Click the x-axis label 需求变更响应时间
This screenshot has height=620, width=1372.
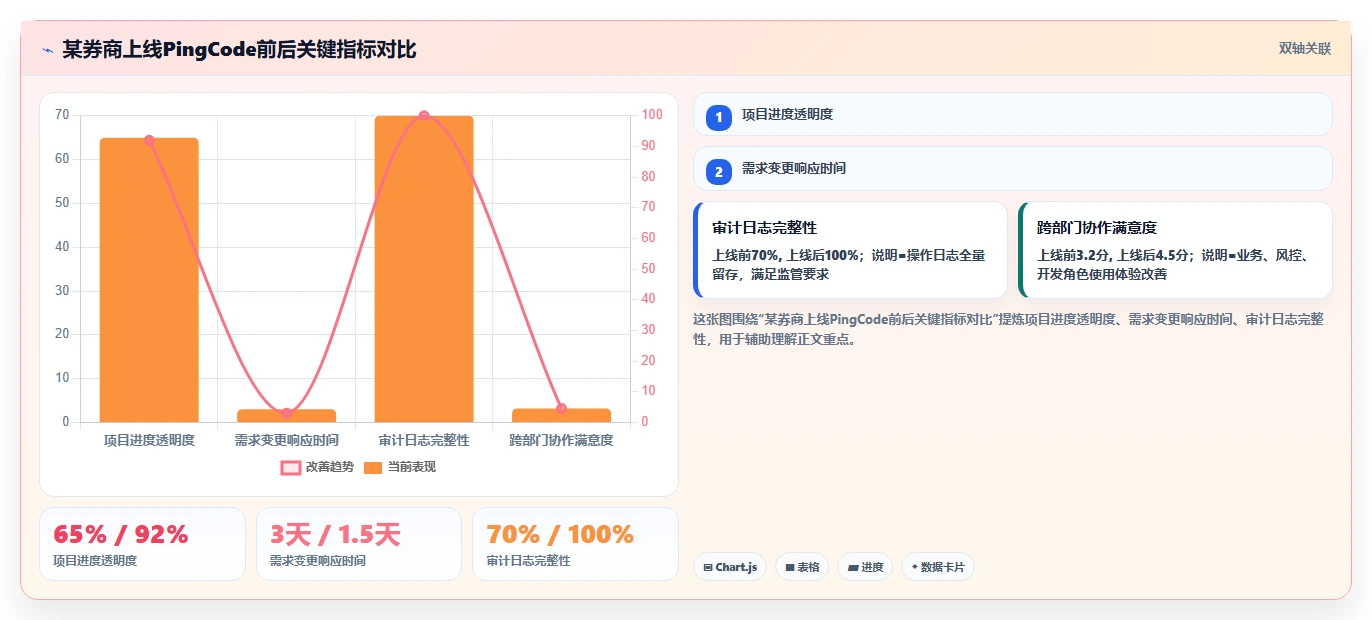coord(286,440)
